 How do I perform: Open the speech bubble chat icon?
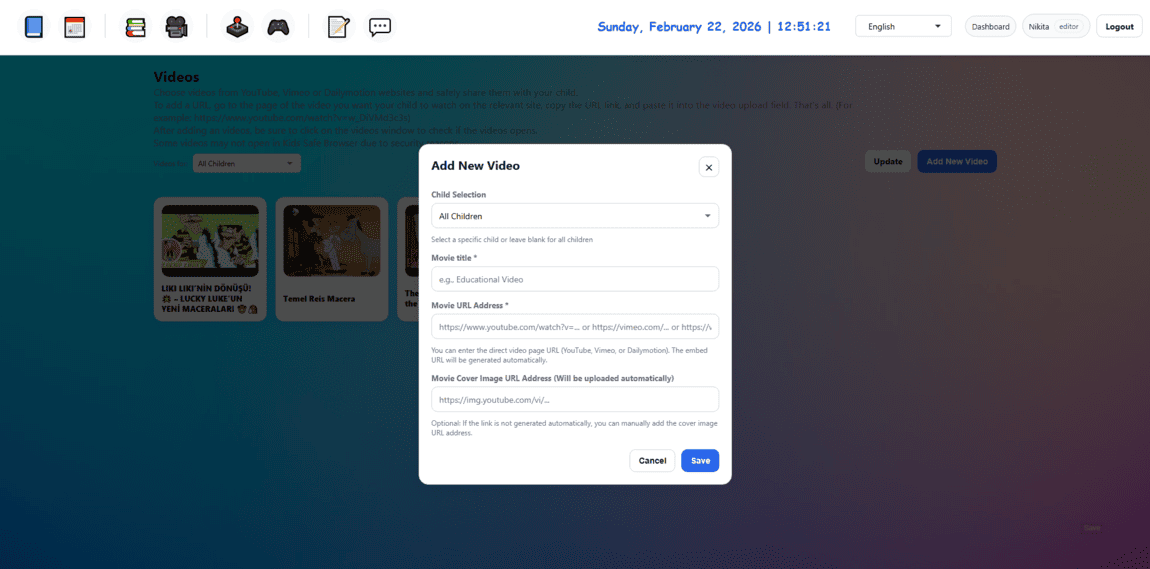(x=380, y=27)
